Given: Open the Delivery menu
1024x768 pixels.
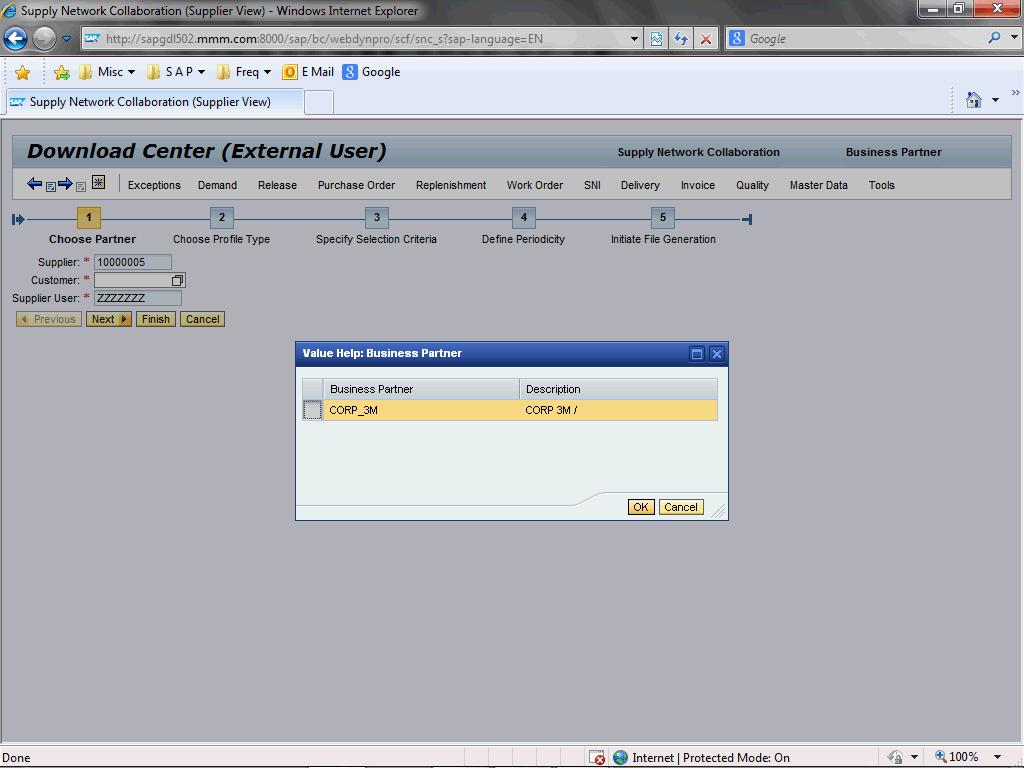Looking at the screenshot, I should tap(640, 185).
